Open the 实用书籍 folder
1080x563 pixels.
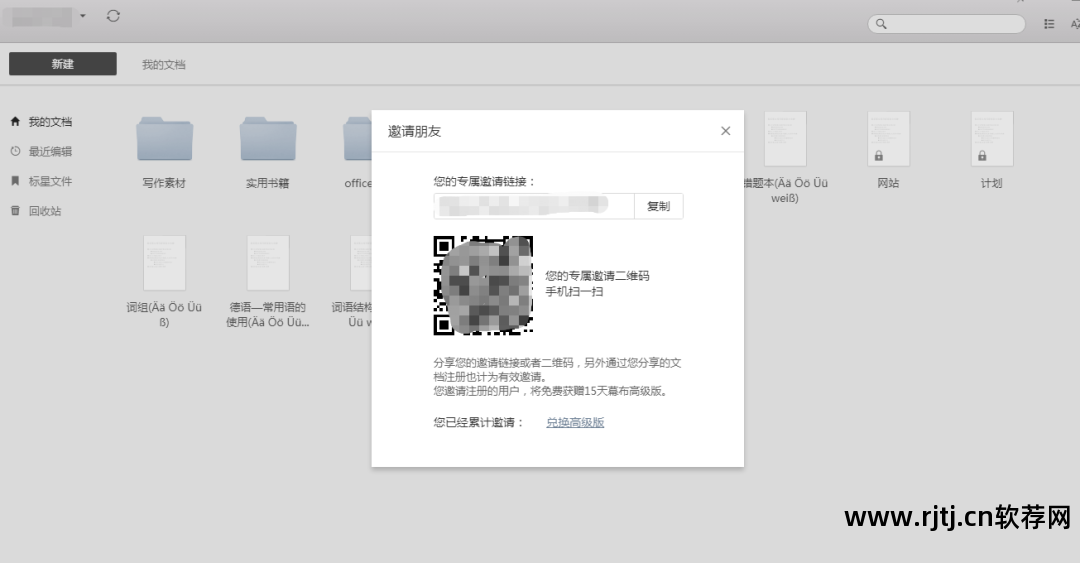(268, 139)
